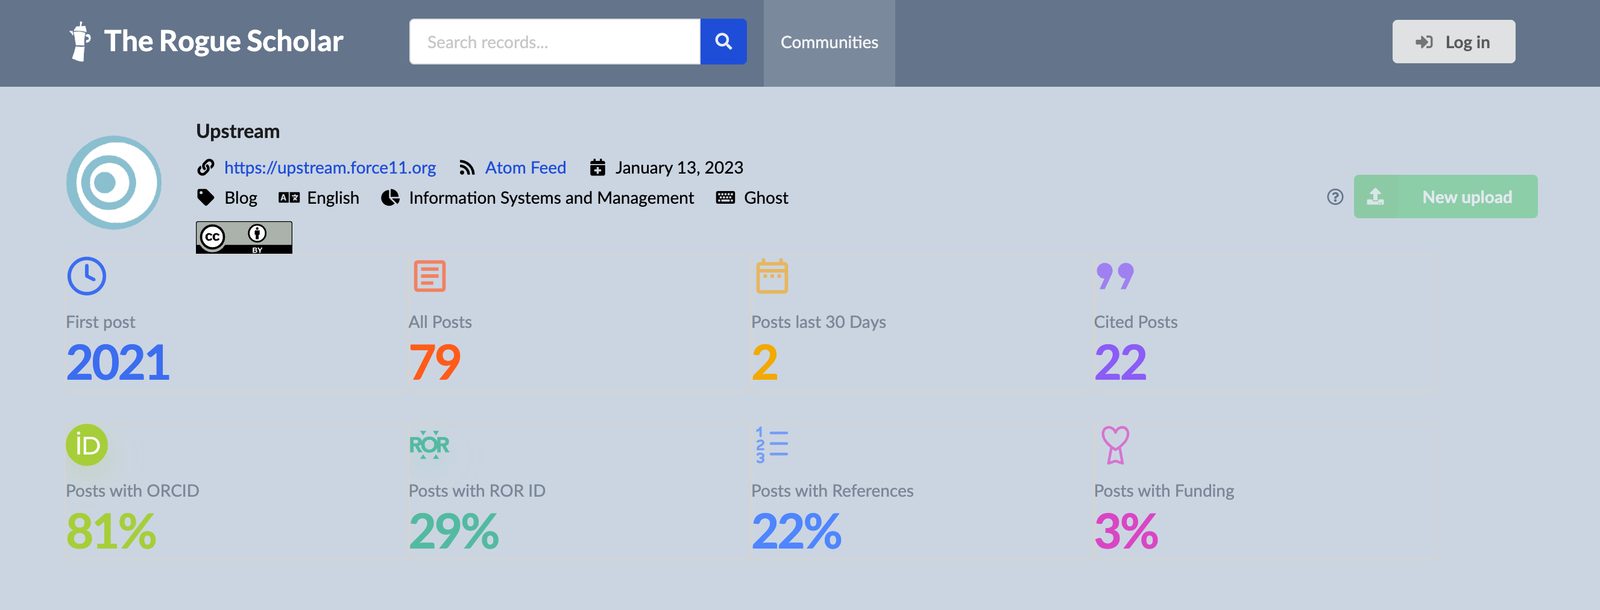Click the green ORCID iD icon
This screenshot has width=1600, height=610.
87,445
